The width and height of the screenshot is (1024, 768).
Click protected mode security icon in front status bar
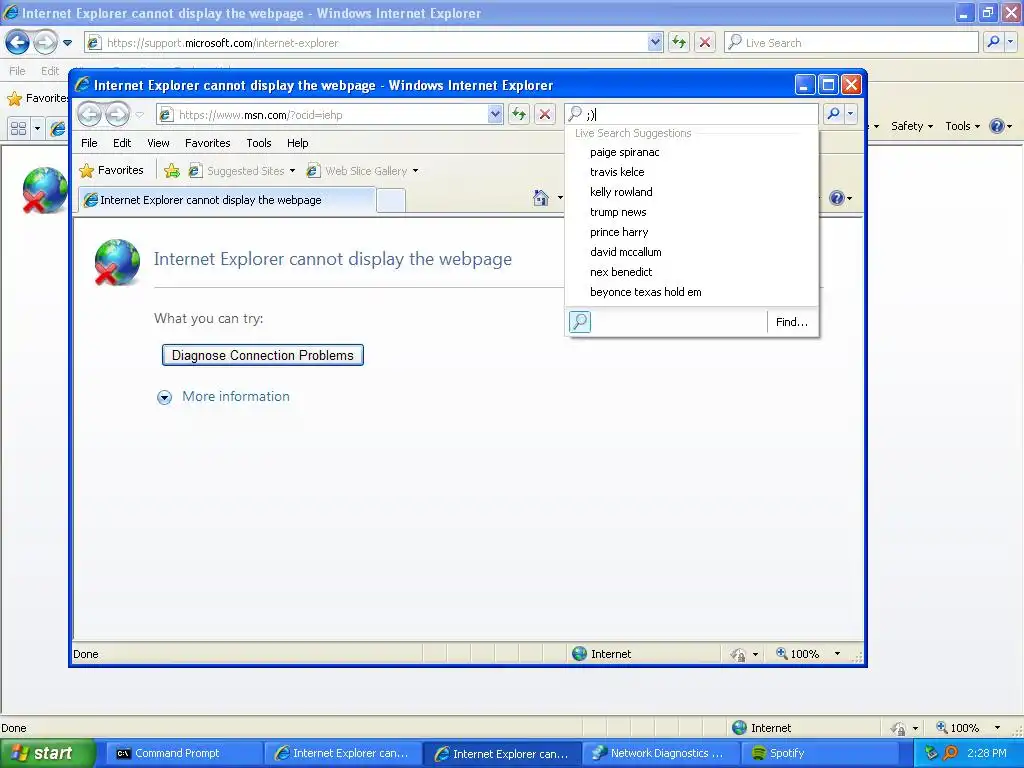click(737, 654)
